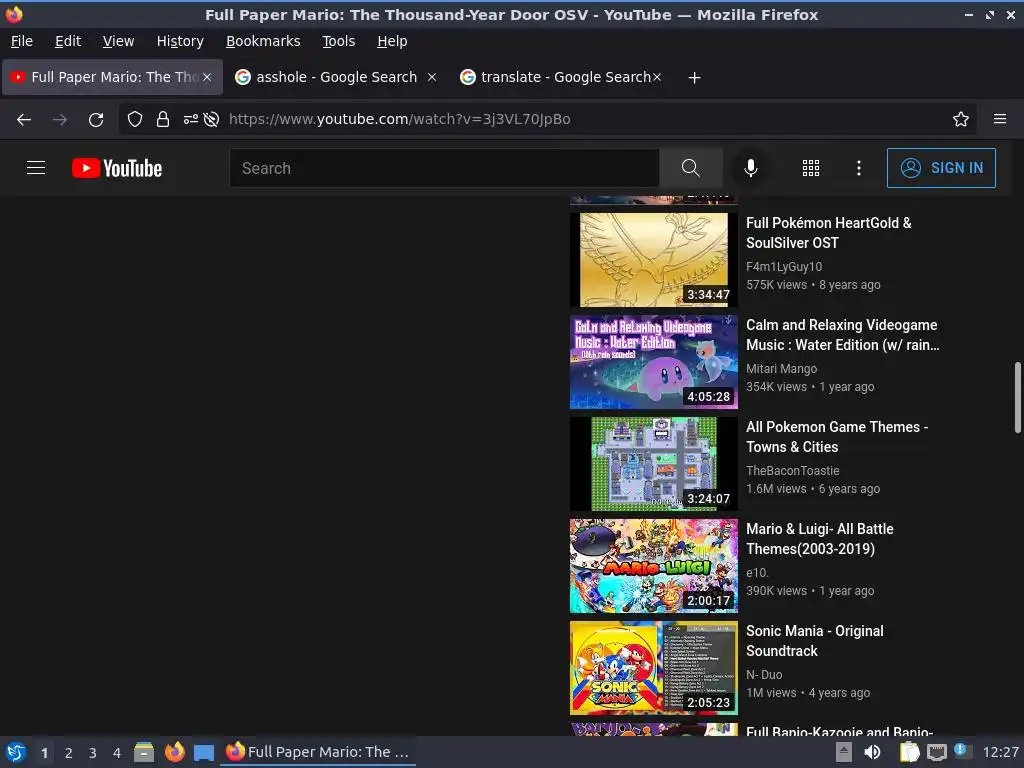Click title Sonic Mania - Original Soundtrack
Screen dimensions: 1024x768
(x=814, y=641)
